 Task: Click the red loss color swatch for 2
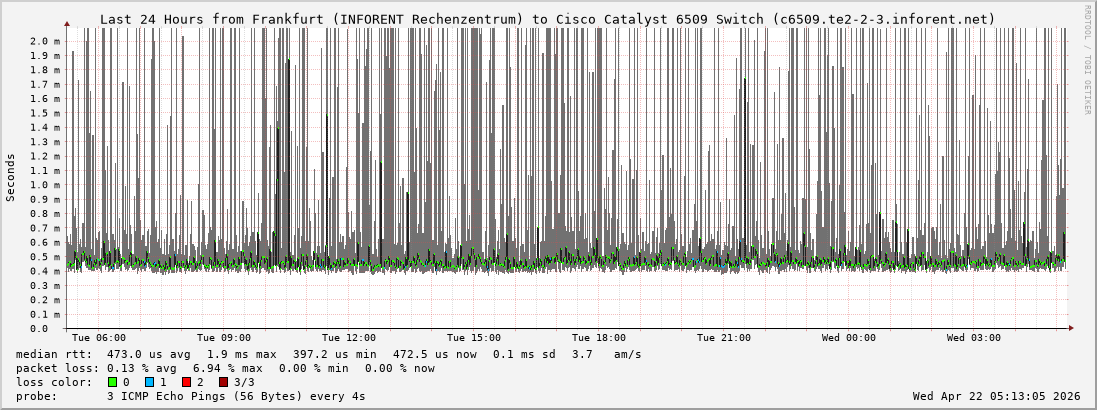coord(186,382)
